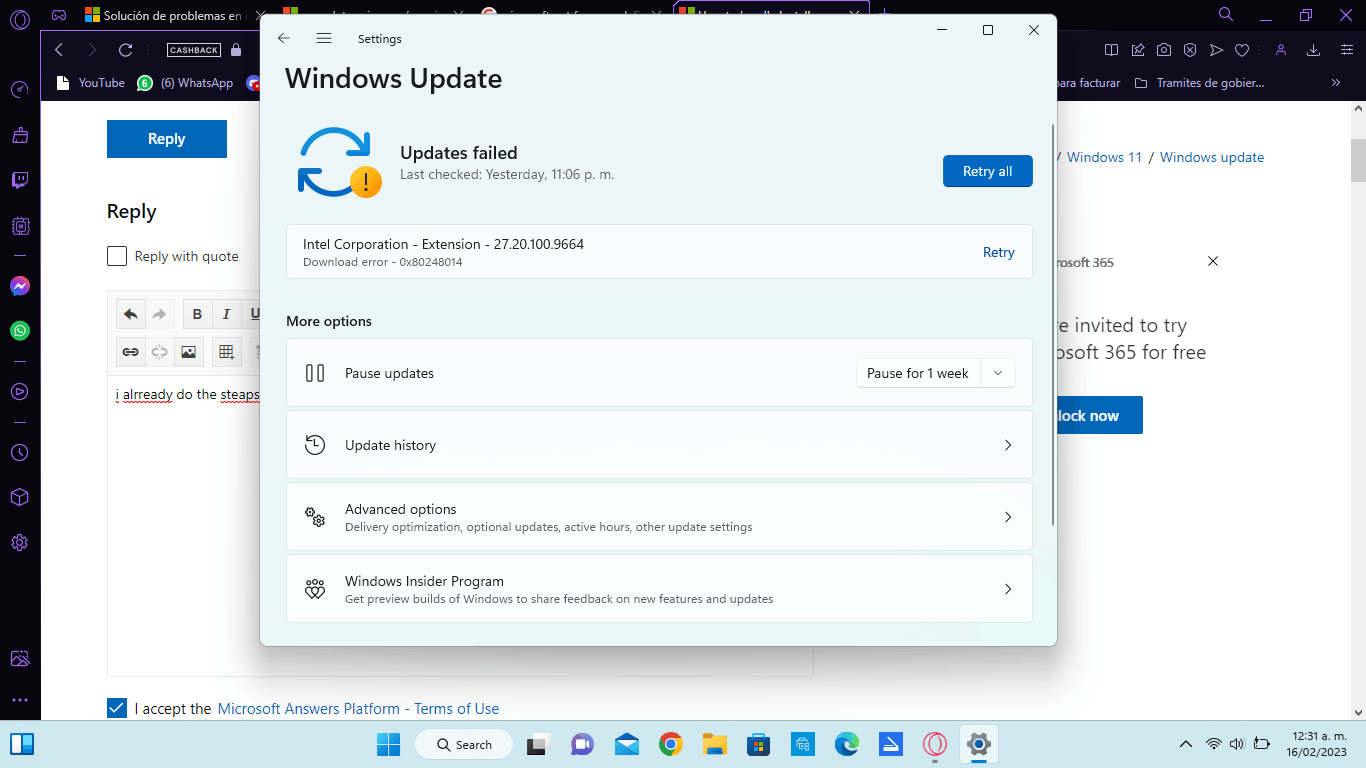Click the undo arrow in reply editor

coord(131,314)
